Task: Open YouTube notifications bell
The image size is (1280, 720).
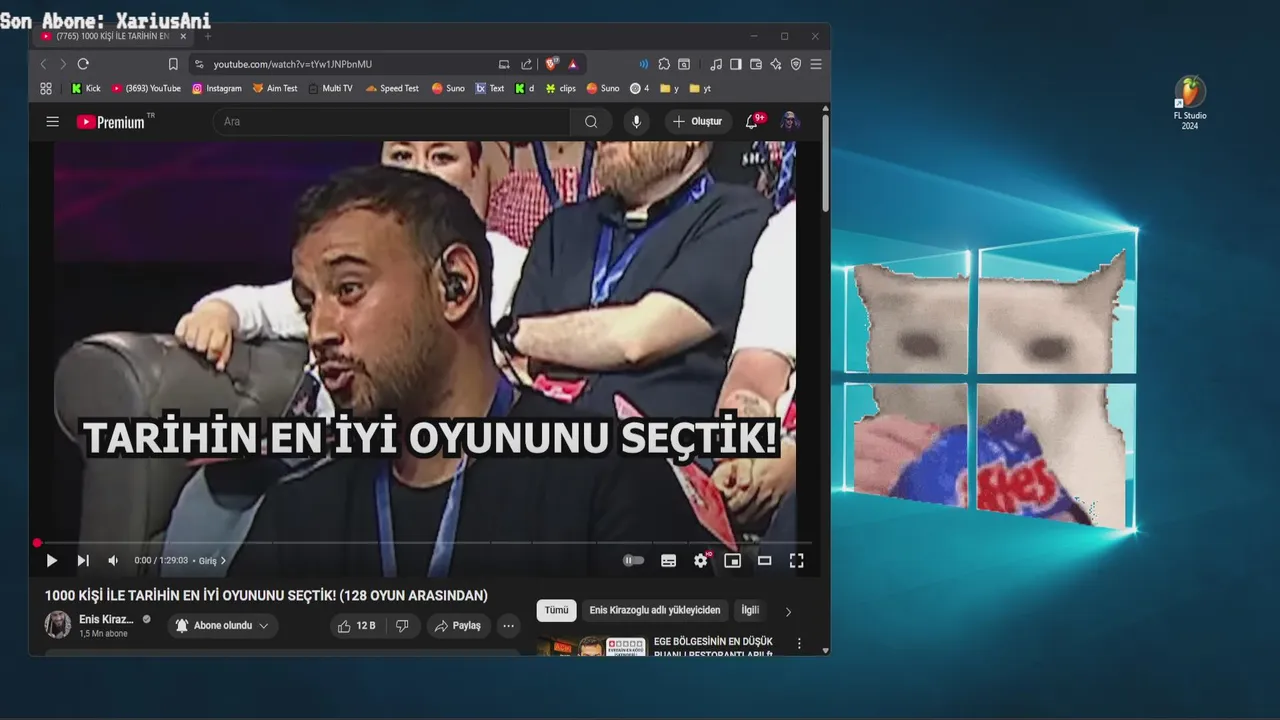Action: coord(752,122)
